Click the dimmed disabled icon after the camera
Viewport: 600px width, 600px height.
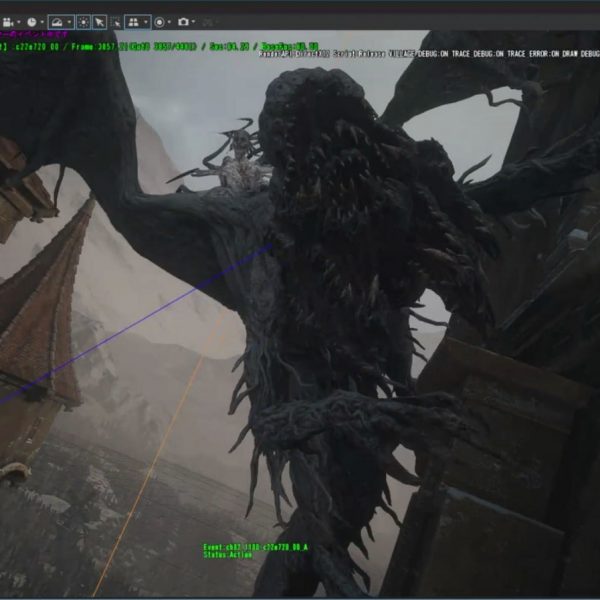tap(207, 23)
